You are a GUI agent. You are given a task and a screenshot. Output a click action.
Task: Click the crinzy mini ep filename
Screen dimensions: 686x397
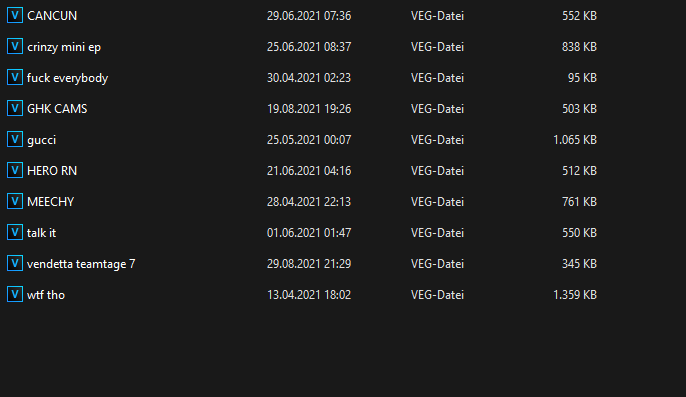(x=64, y=47)
